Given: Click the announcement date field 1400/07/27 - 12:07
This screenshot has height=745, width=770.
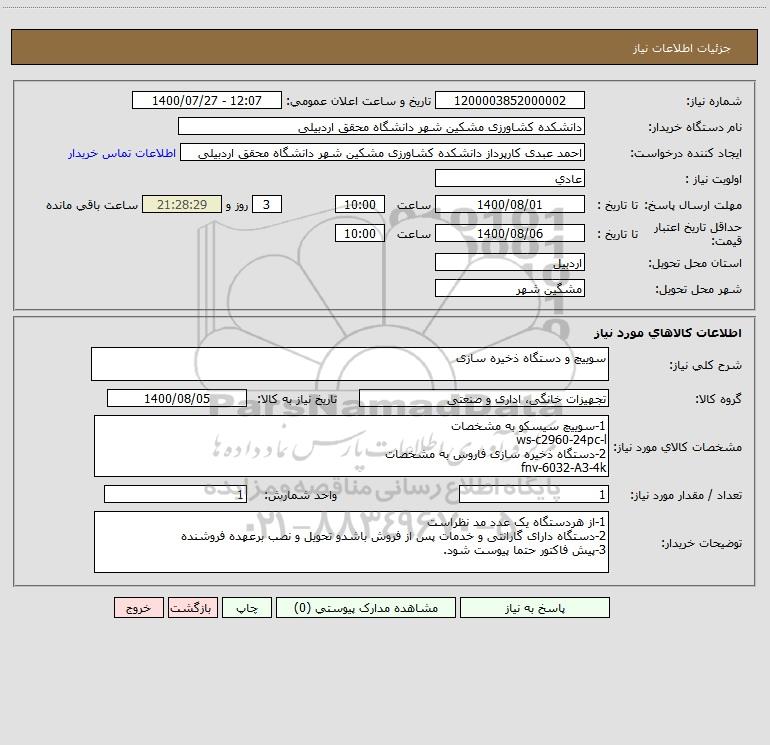Looking at the screenshot, I should [x=207, y=101].
